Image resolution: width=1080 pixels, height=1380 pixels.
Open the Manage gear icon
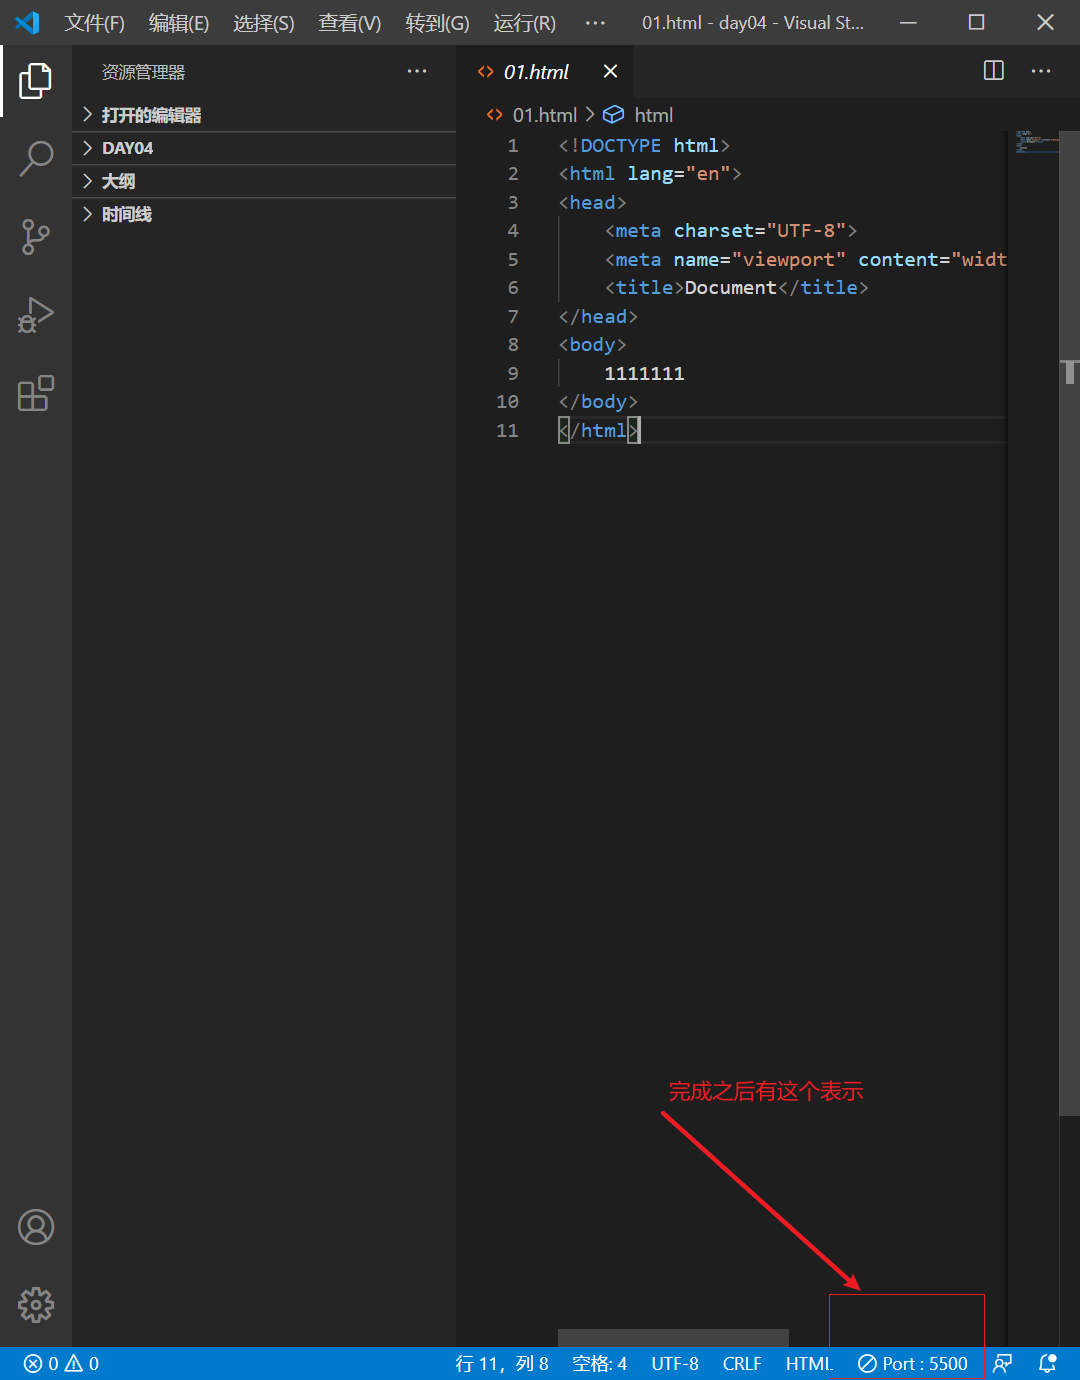[x=36, y=1305]
